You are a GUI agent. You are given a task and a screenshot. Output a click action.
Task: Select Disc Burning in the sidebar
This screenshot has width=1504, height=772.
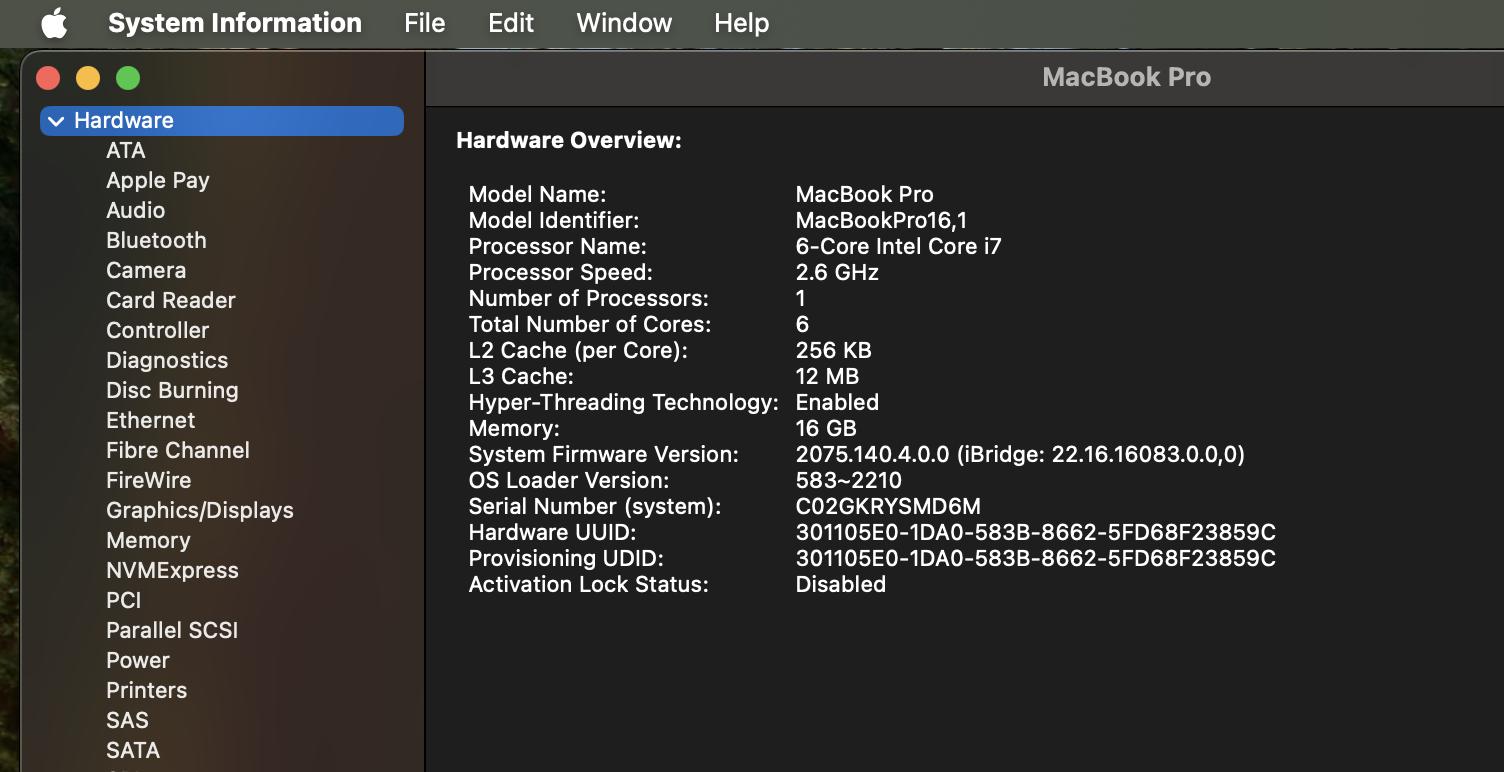coord(172,390)
